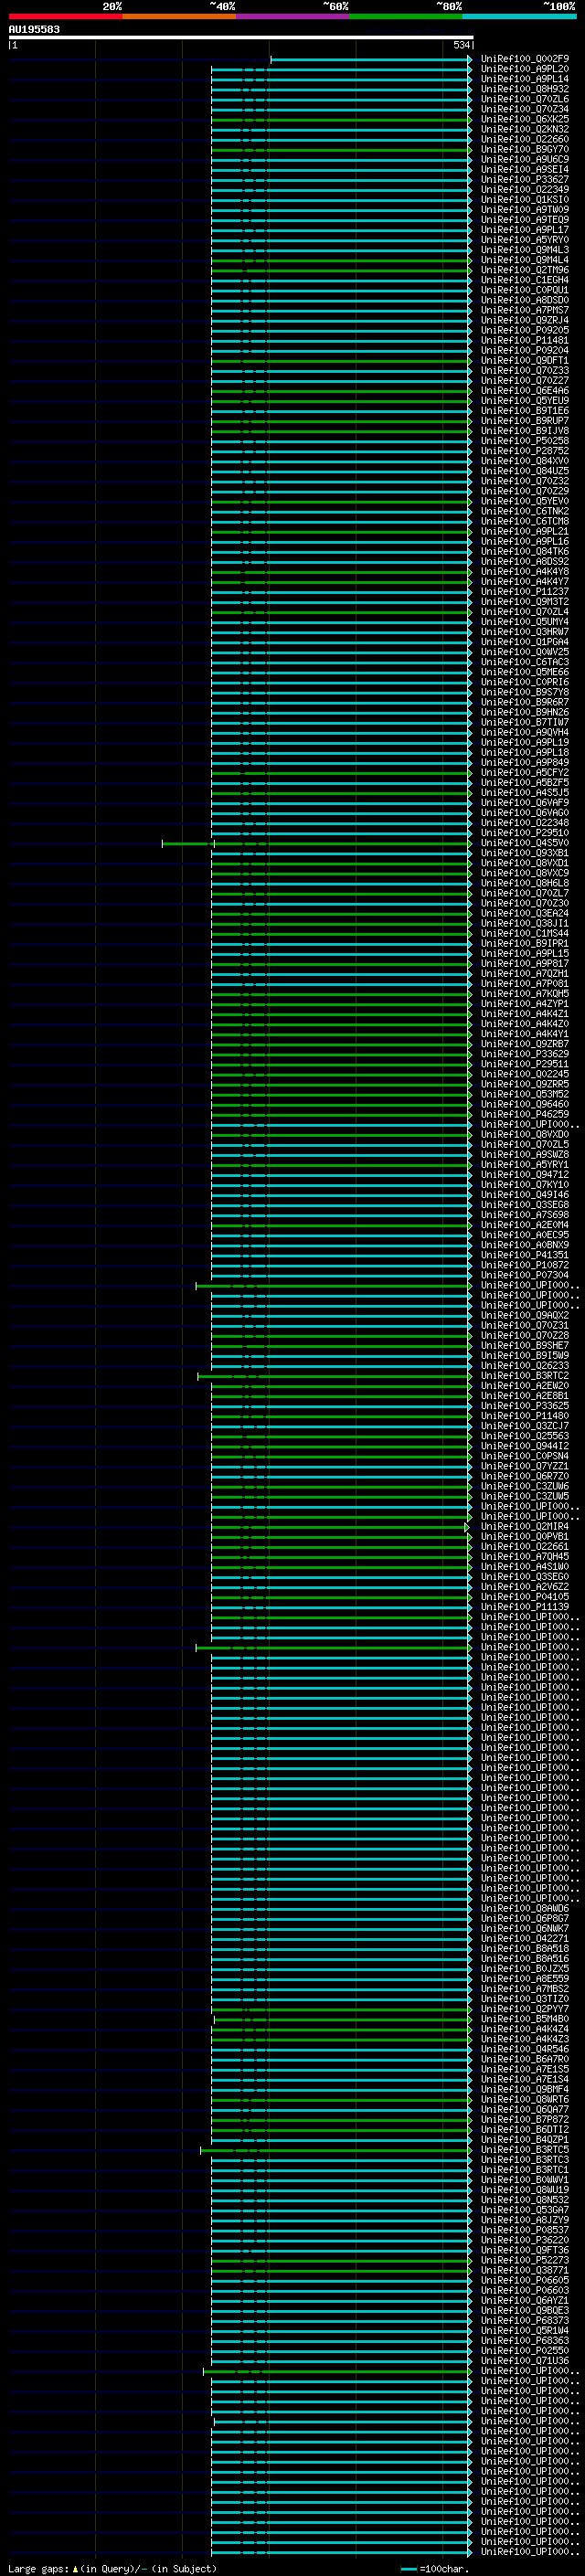Click the green ~80% legend bar

click(x=406, y=16)
